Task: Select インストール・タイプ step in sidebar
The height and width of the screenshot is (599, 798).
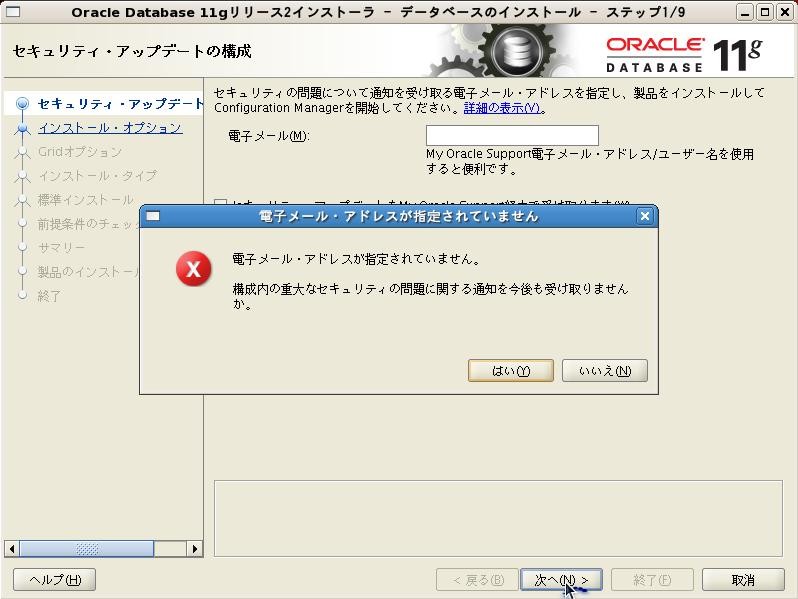Action: click(x=98, y=176)
